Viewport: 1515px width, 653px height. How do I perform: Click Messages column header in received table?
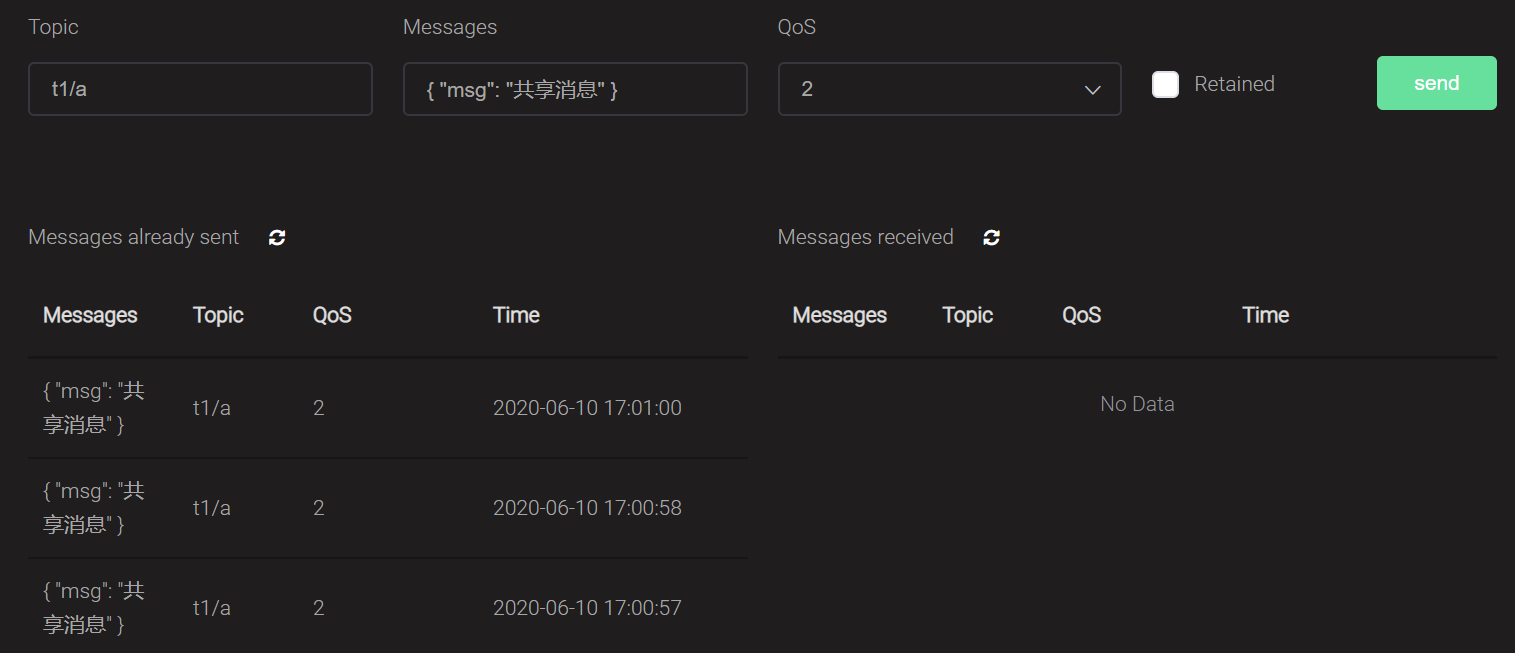tap(839, 315)
